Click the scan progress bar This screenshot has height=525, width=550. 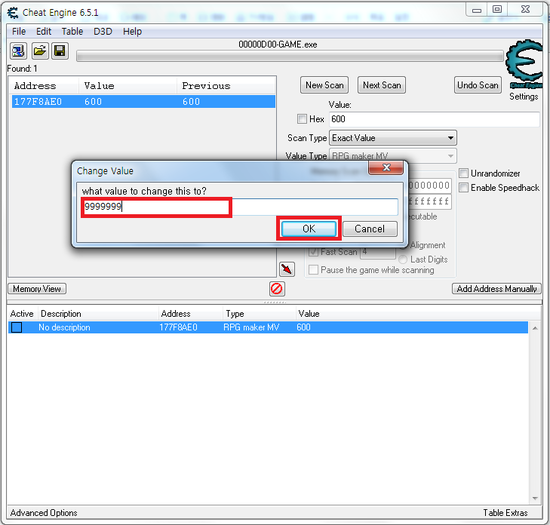pos(290,56)
